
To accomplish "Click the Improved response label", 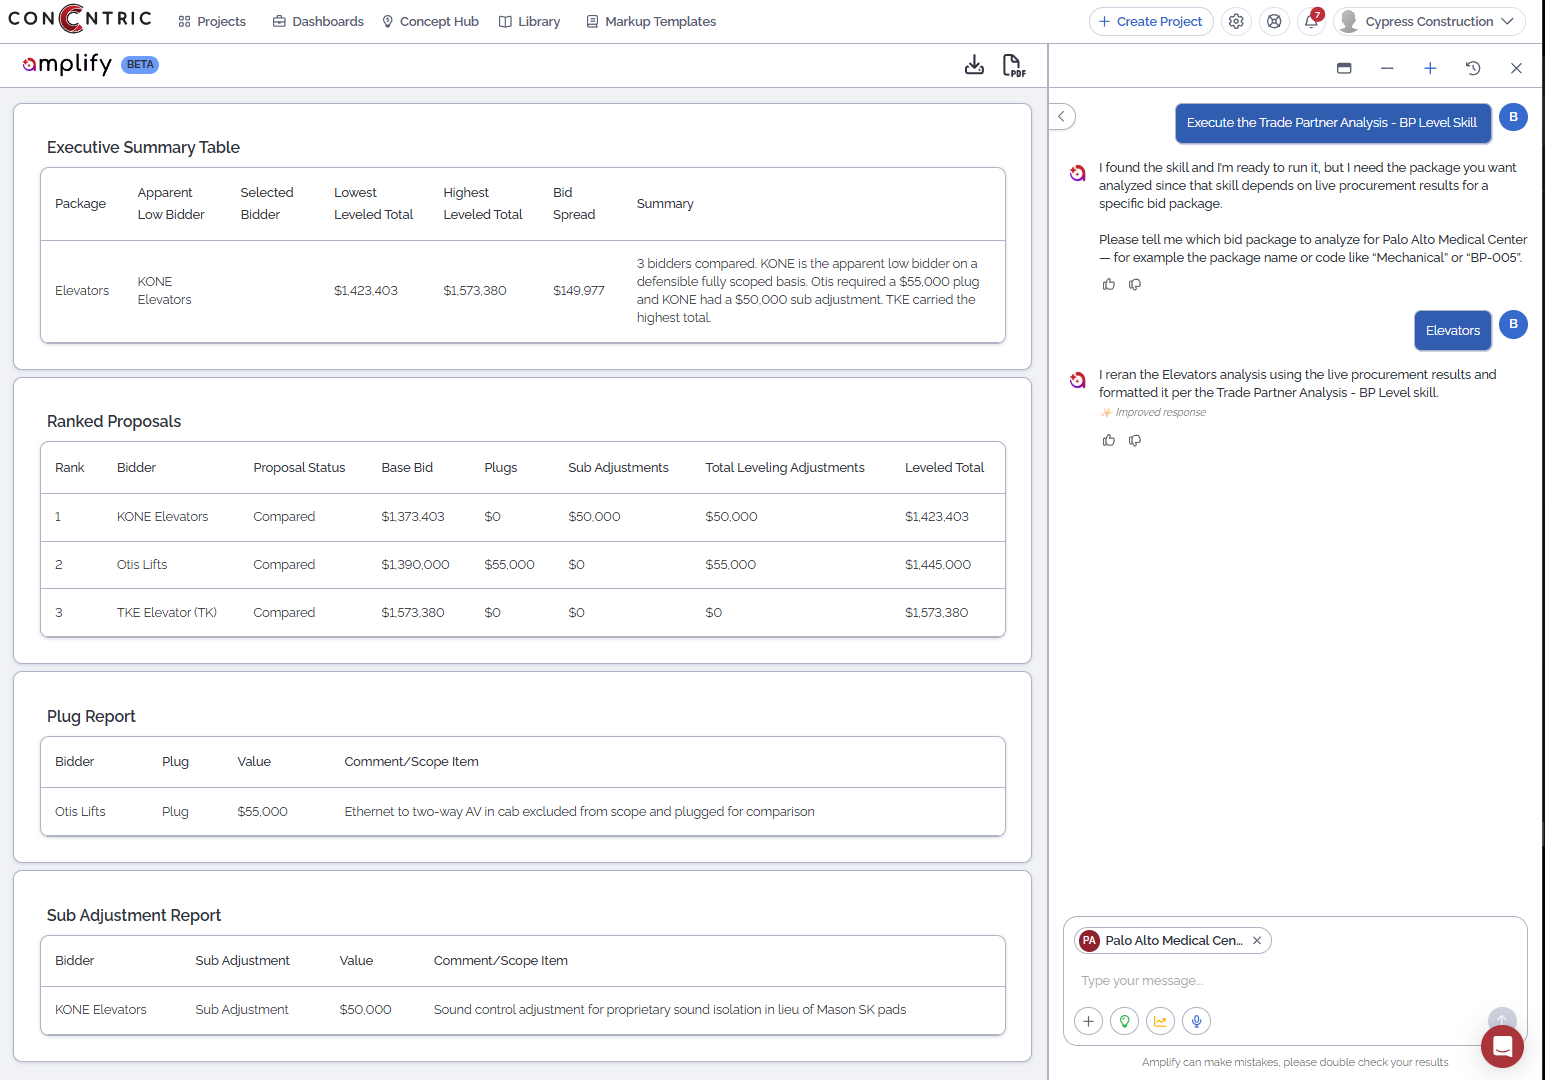I will click(1154, 413).
